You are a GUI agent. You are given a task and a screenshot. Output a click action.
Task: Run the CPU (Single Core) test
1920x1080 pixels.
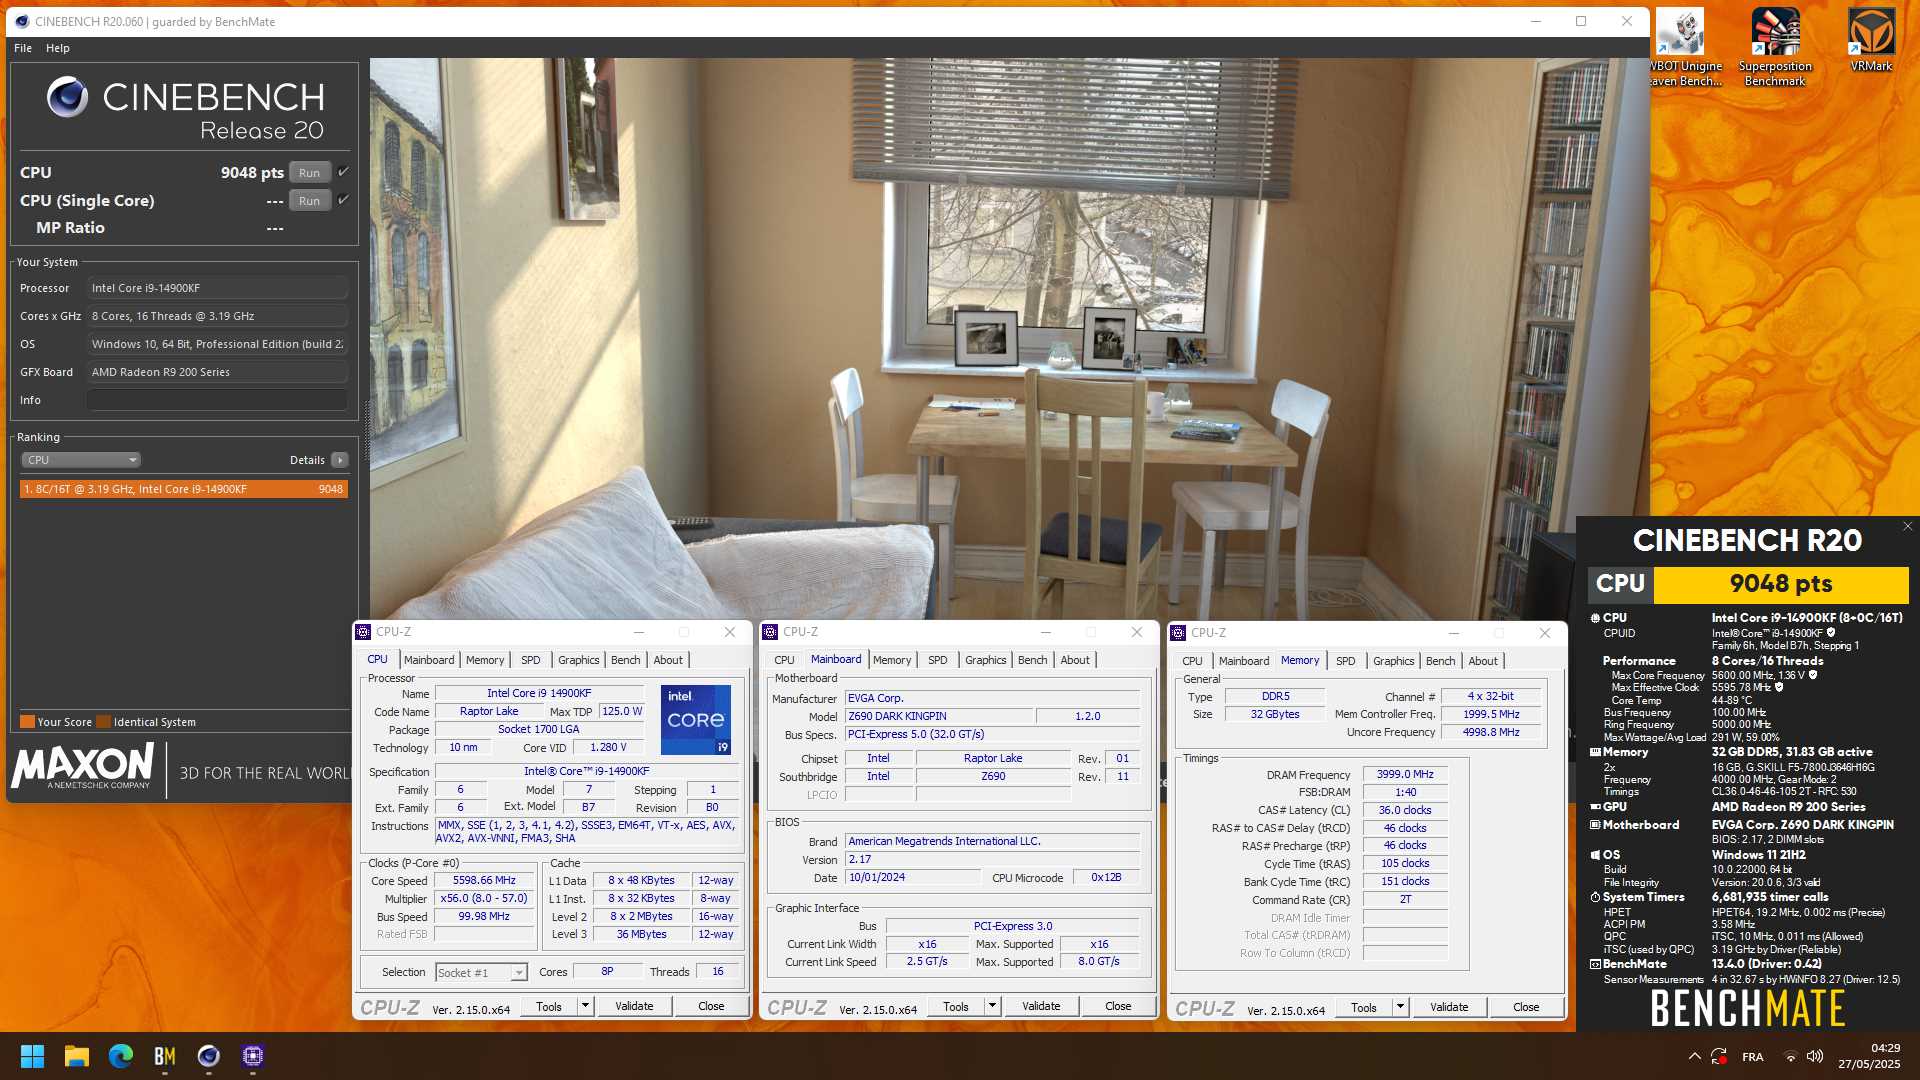pos(309,201)
